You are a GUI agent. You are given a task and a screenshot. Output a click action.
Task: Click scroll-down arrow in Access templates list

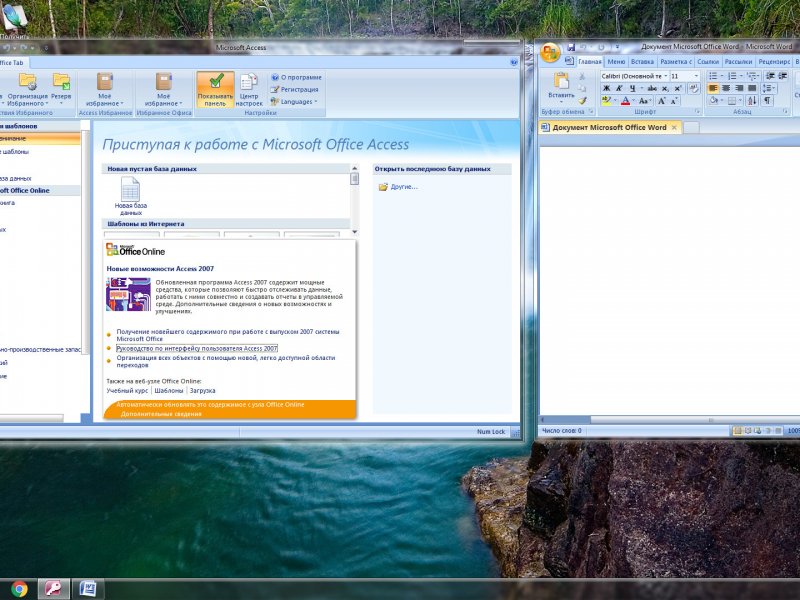pyautogui.click(x=355, y=232)
